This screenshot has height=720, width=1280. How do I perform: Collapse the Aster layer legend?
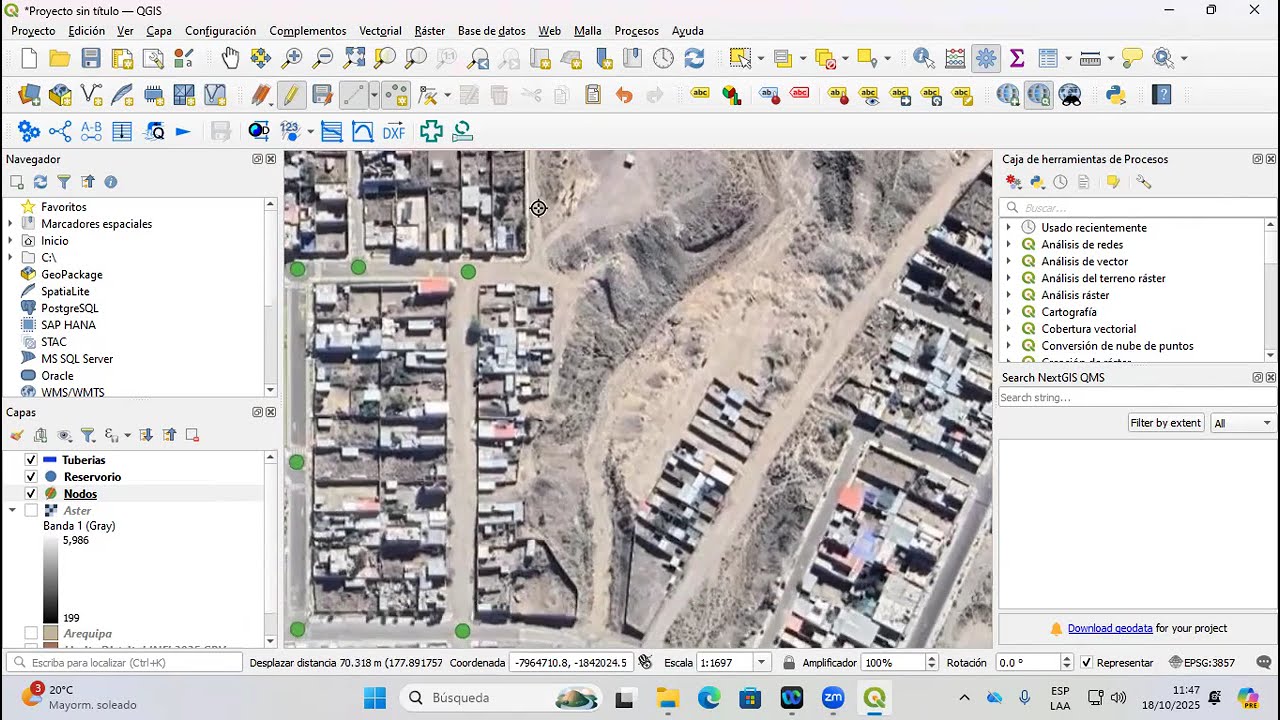(13, 511)
